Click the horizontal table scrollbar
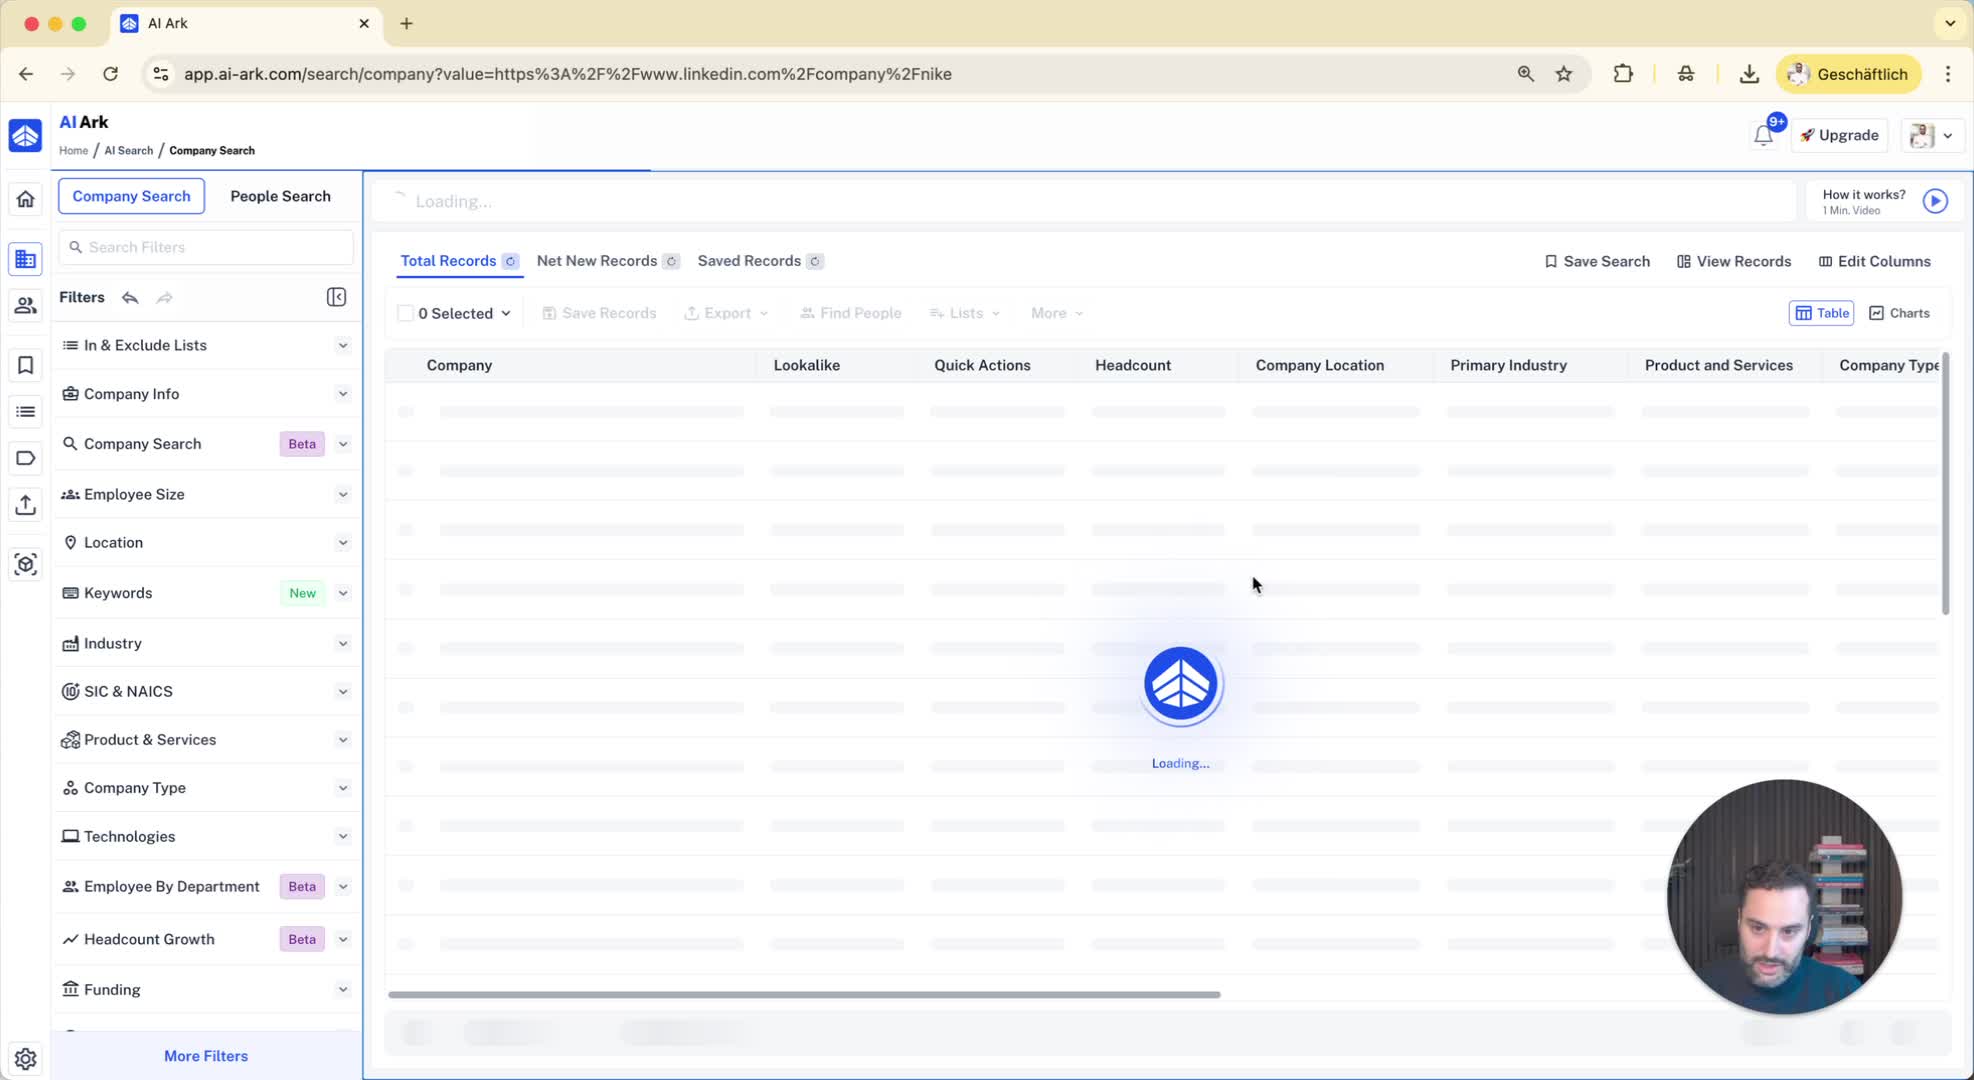The width and height of the screenshot is (1974, 1080). 803,994
